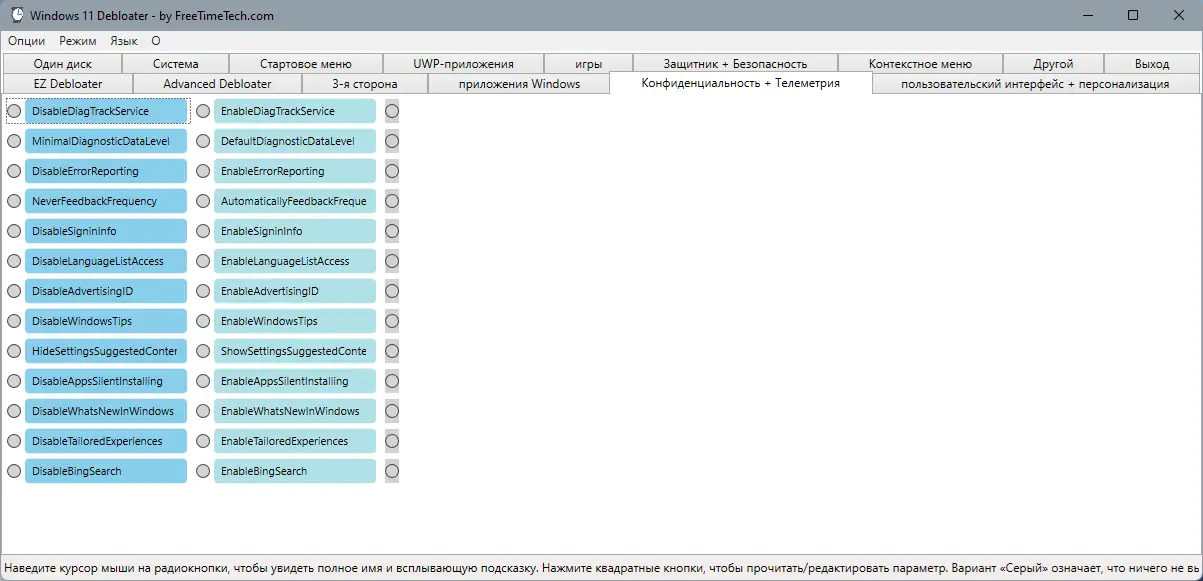Select gray radio button in the DiagTrackService row
1203x581 pixels.
pos(392,111)
